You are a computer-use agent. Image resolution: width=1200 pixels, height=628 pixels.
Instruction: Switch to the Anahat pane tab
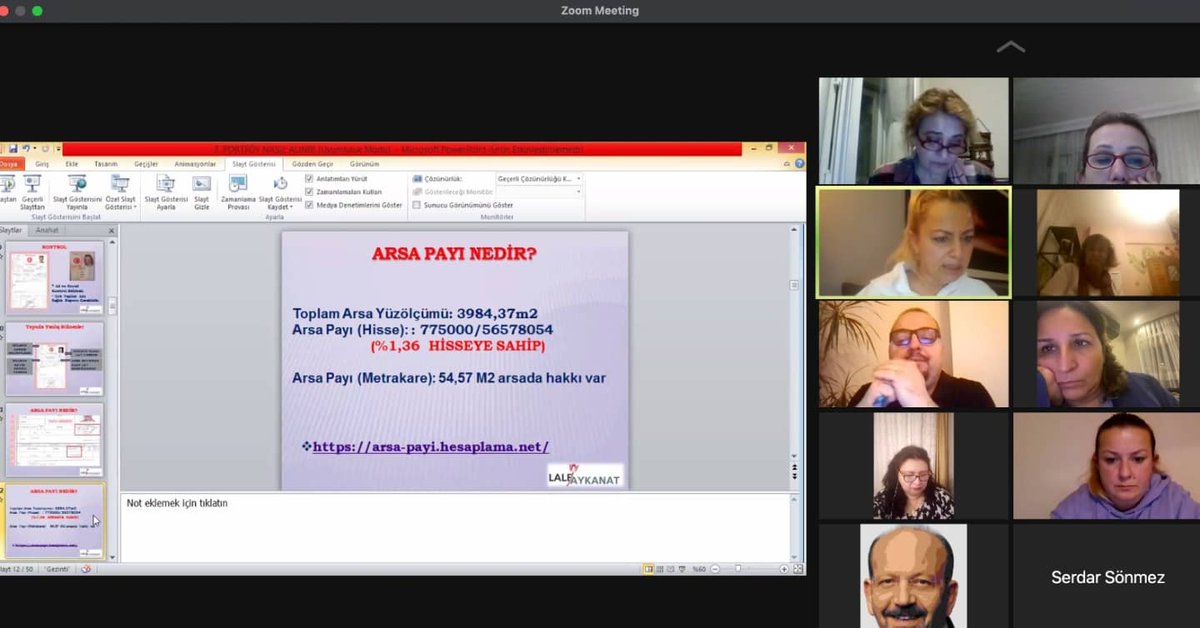[47, 231]
